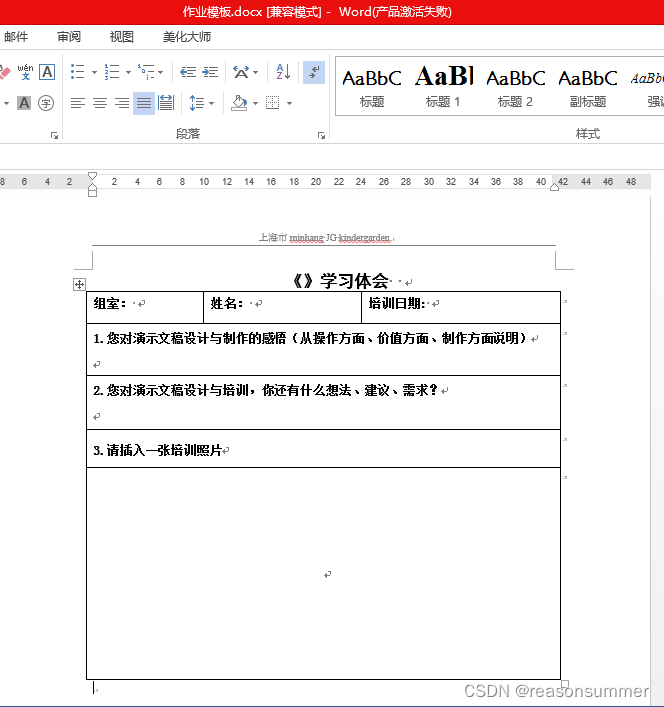The width and height of the screenshot is (664, 707).
Task: Toggle Show/Hide paragraph marks
Action: [314, 72]
